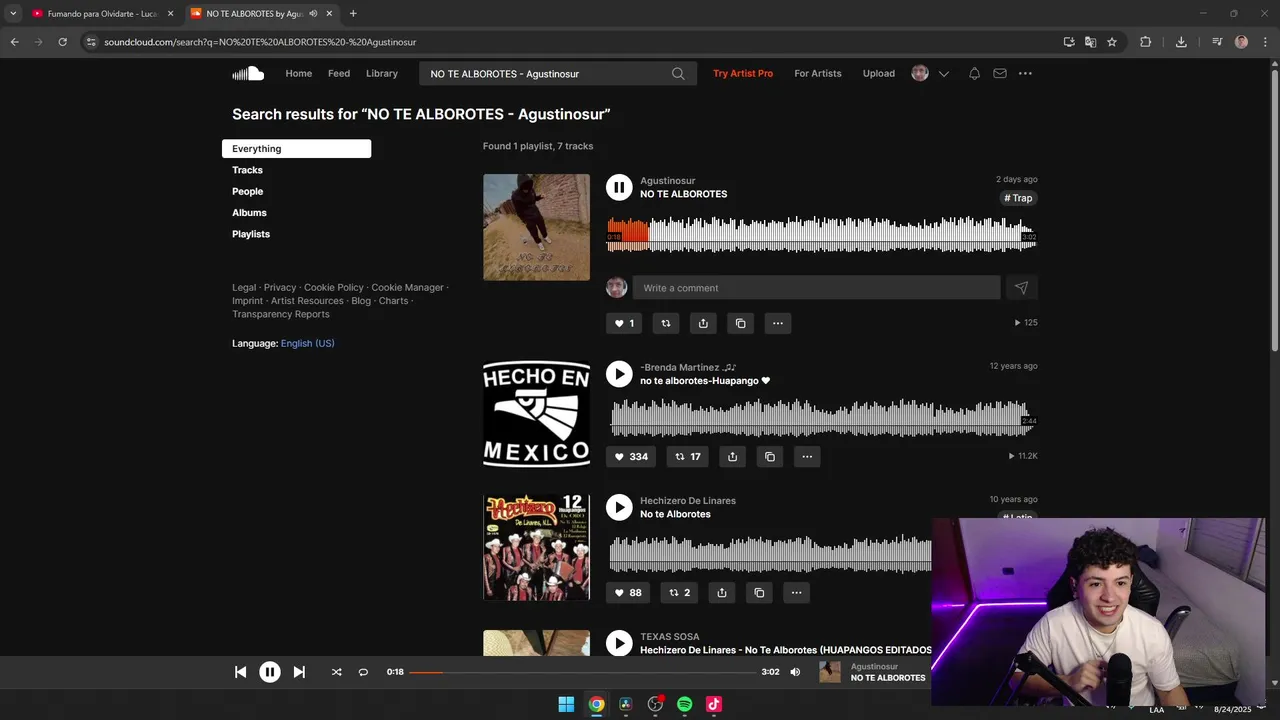Click Try Artist Pro link
The image size is (1280, 720).
click(743, 73)
